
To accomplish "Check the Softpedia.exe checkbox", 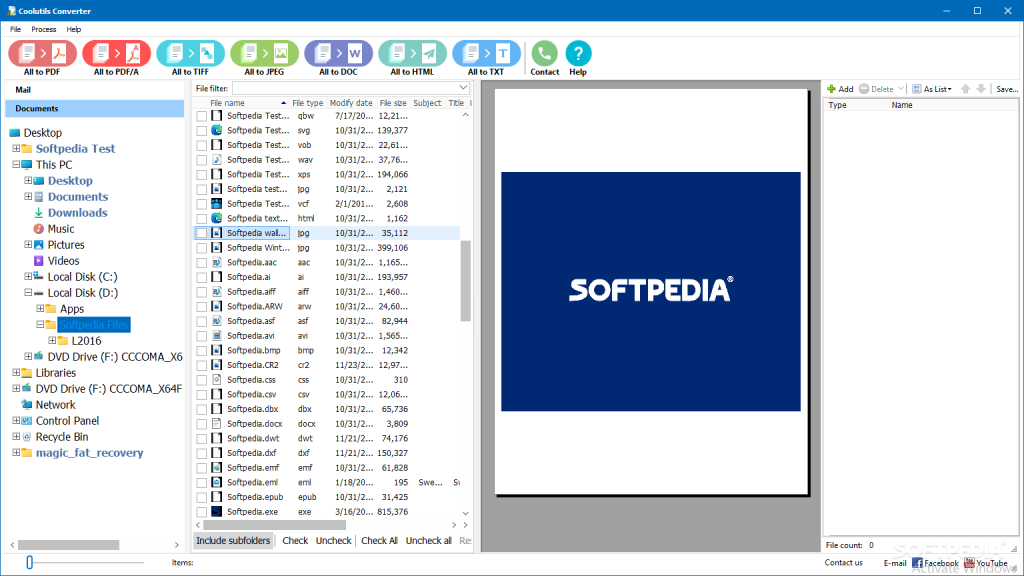I will click(x=202, y=512).
